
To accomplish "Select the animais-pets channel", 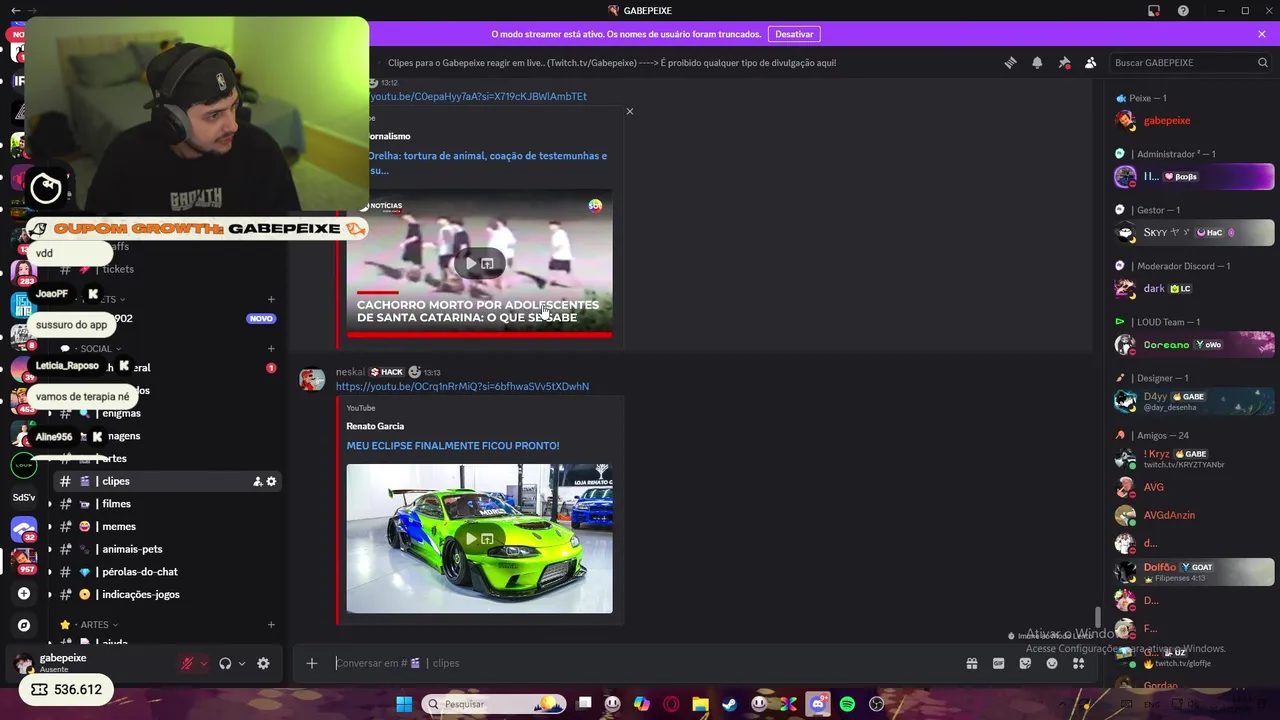I will point(166,549).
